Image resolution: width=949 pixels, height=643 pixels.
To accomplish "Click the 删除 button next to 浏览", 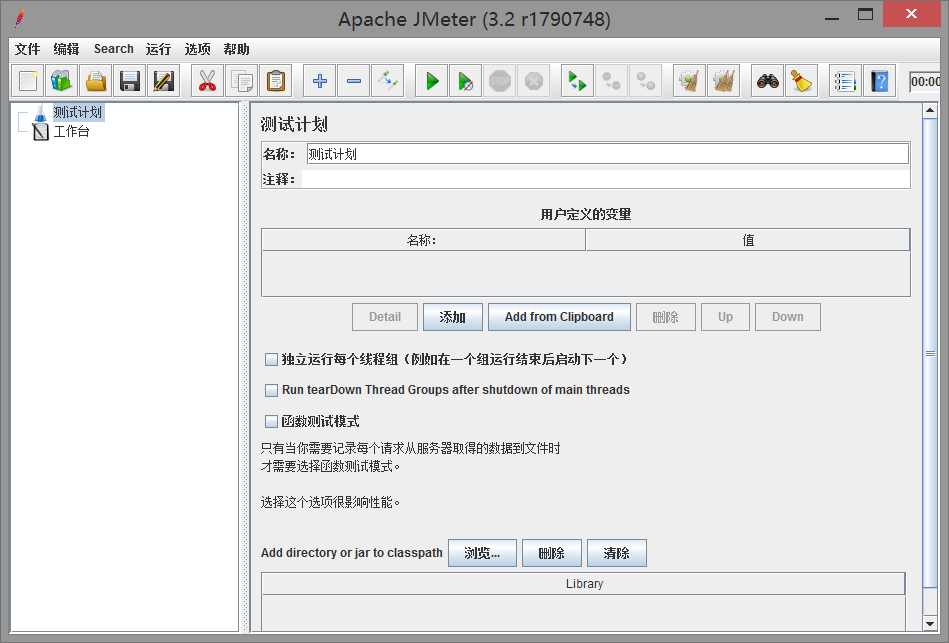I will [551, 553].
